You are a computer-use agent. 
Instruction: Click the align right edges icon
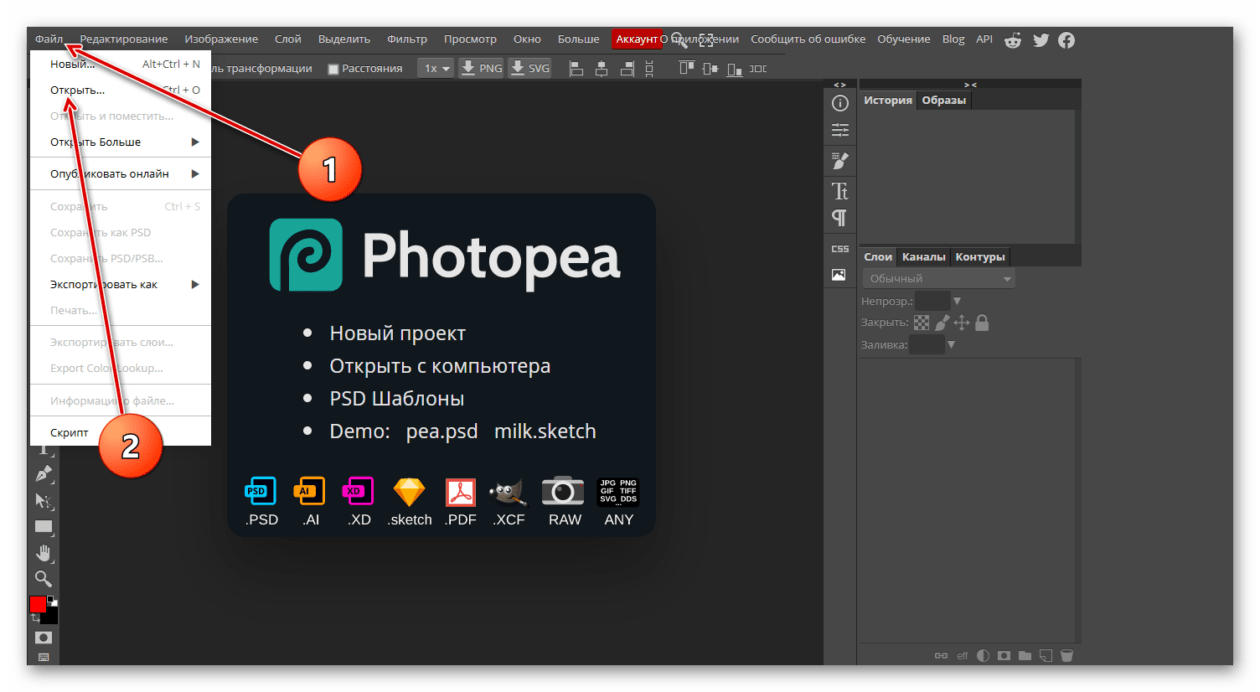point(626,68)
